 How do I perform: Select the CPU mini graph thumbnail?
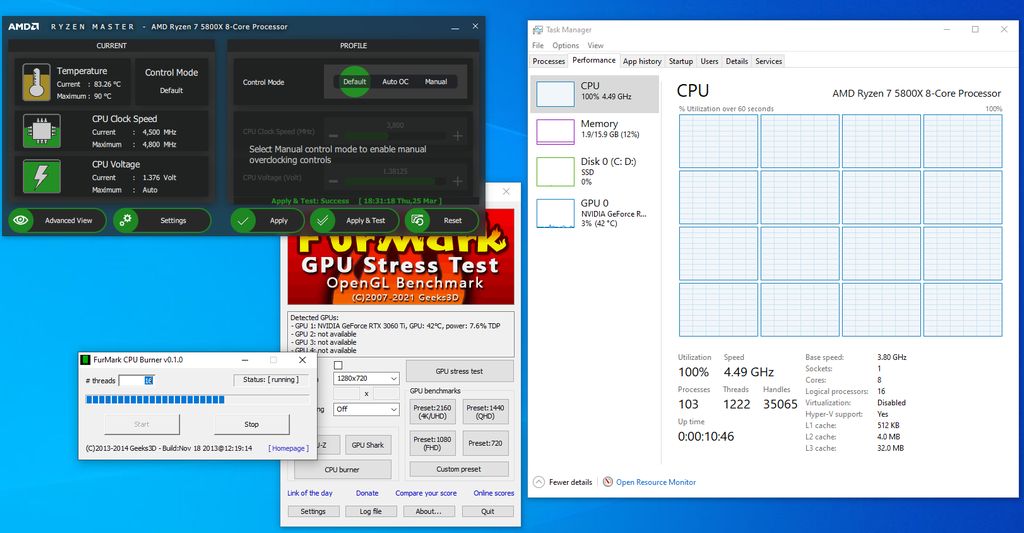click(x=555, y=93)
